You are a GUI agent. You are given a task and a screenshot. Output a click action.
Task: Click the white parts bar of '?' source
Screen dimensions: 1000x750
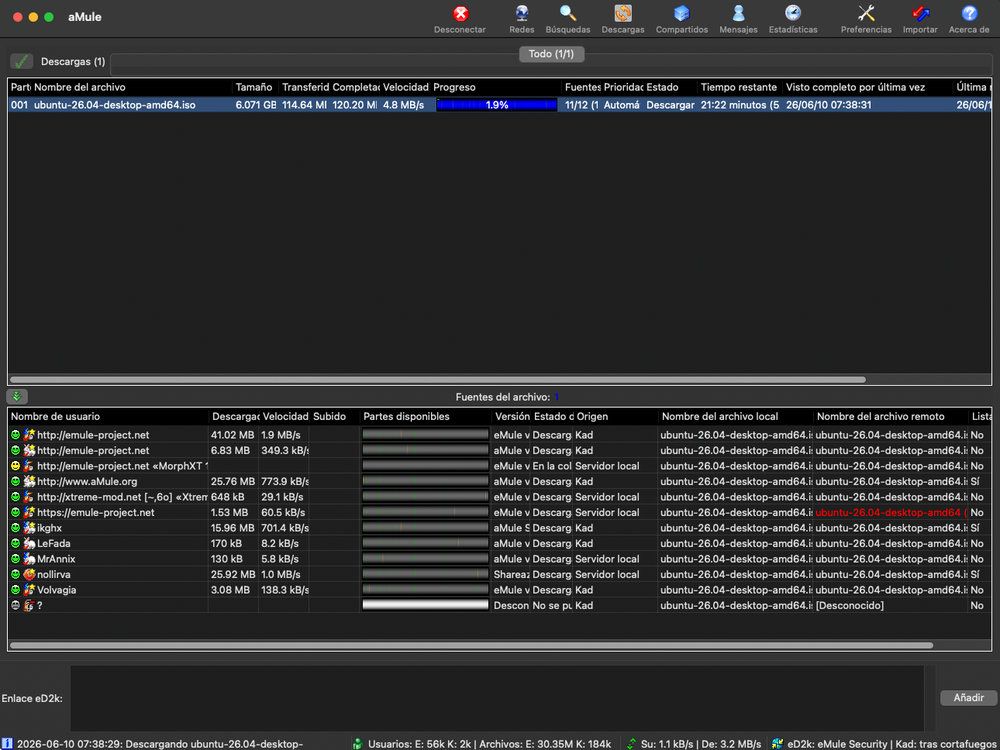425,605
